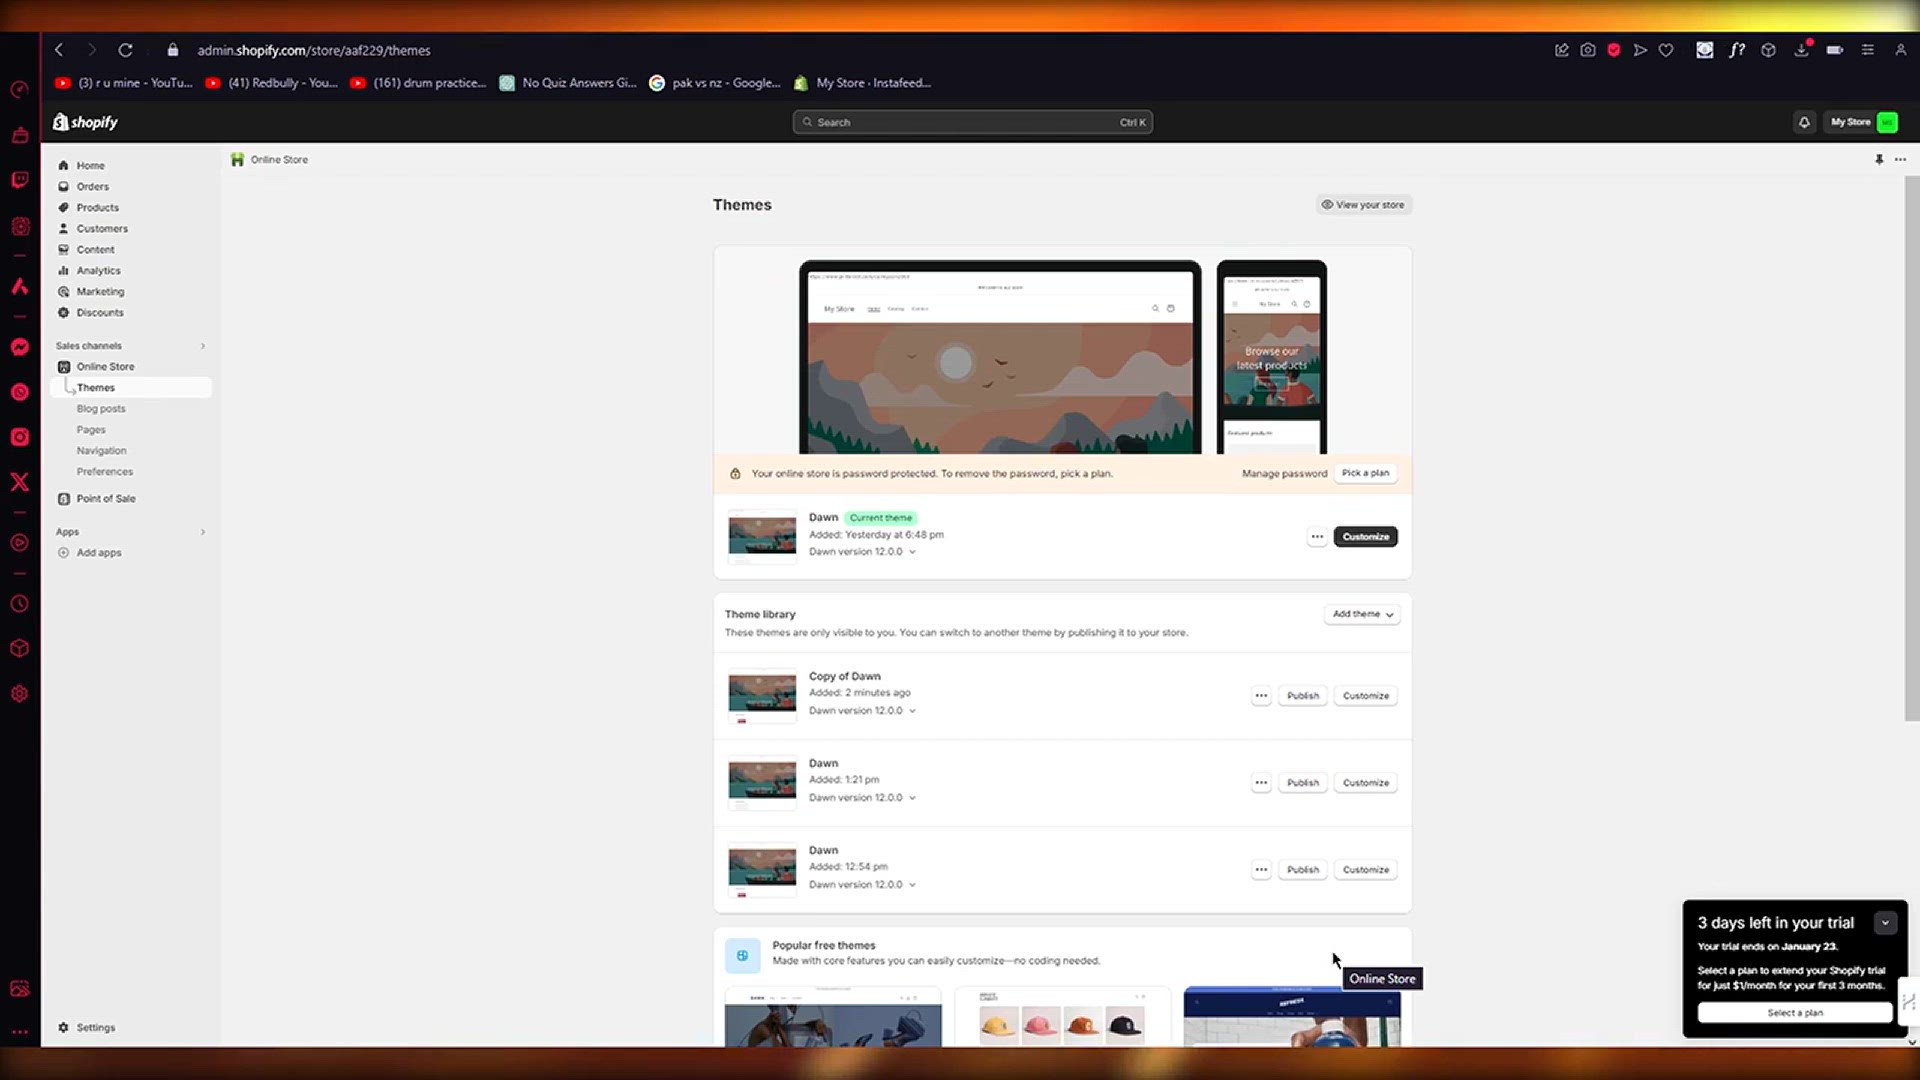1920x1080 pixels.
Task: Open the page's three-dot more menu
Action: 1900,159
